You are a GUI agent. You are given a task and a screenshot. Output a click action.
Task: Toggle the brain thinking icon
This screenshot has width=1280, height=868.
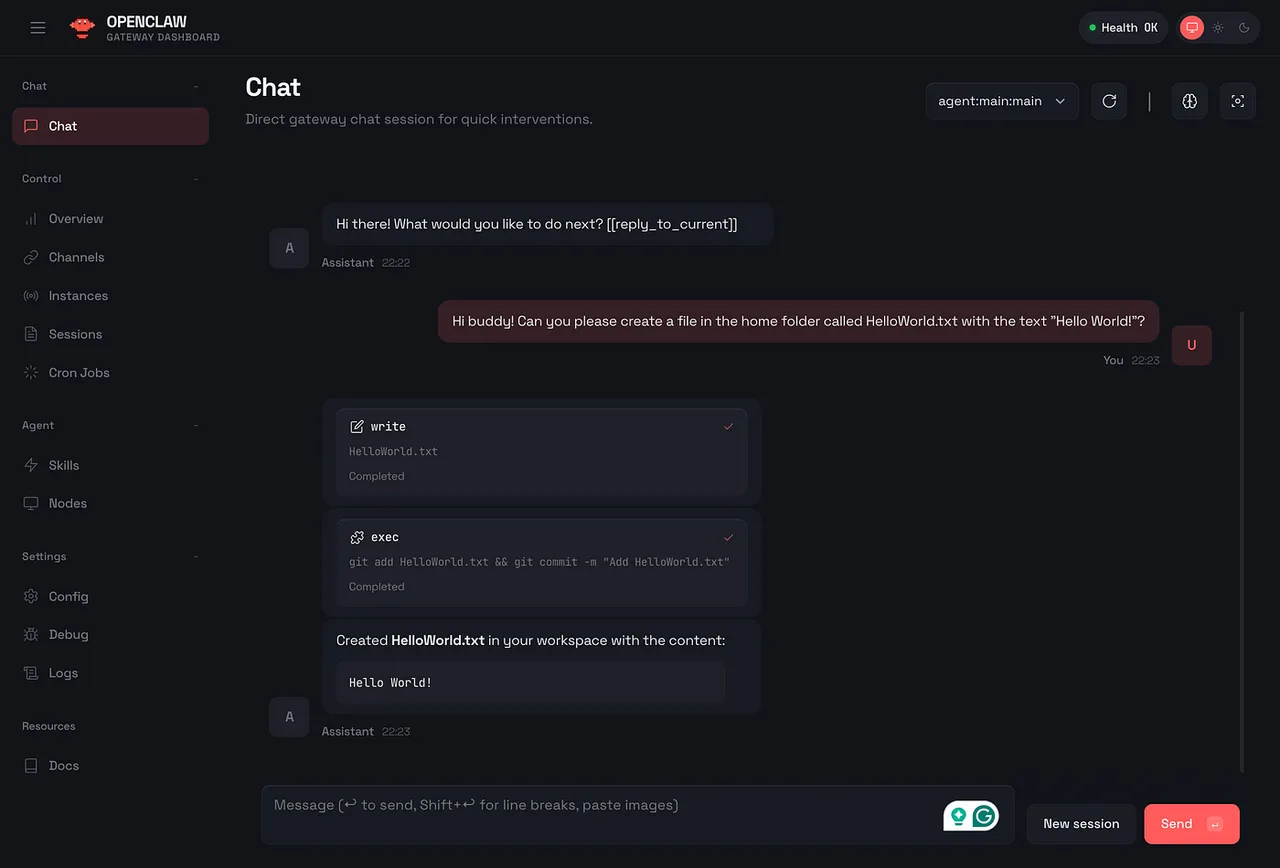(x=1189, y=101)
